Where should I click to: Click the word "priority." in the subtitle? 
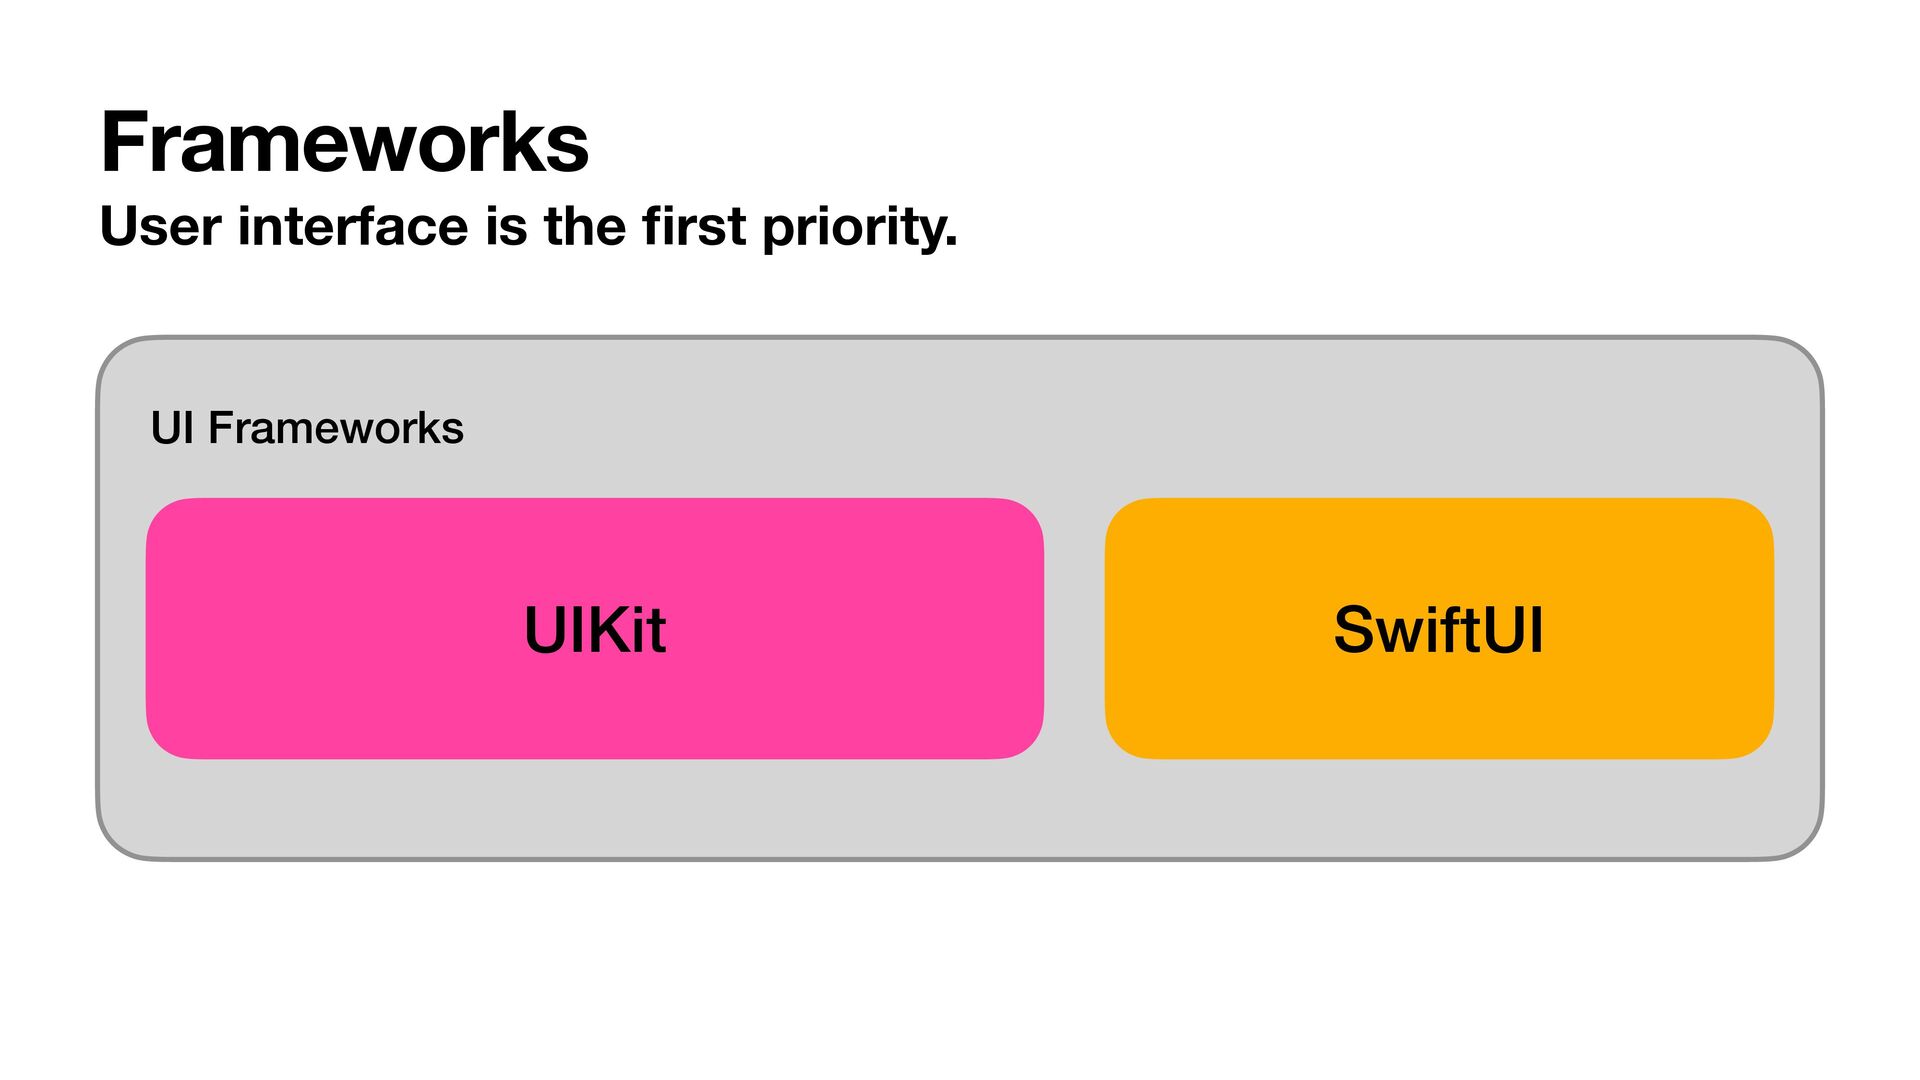[859, 228]
